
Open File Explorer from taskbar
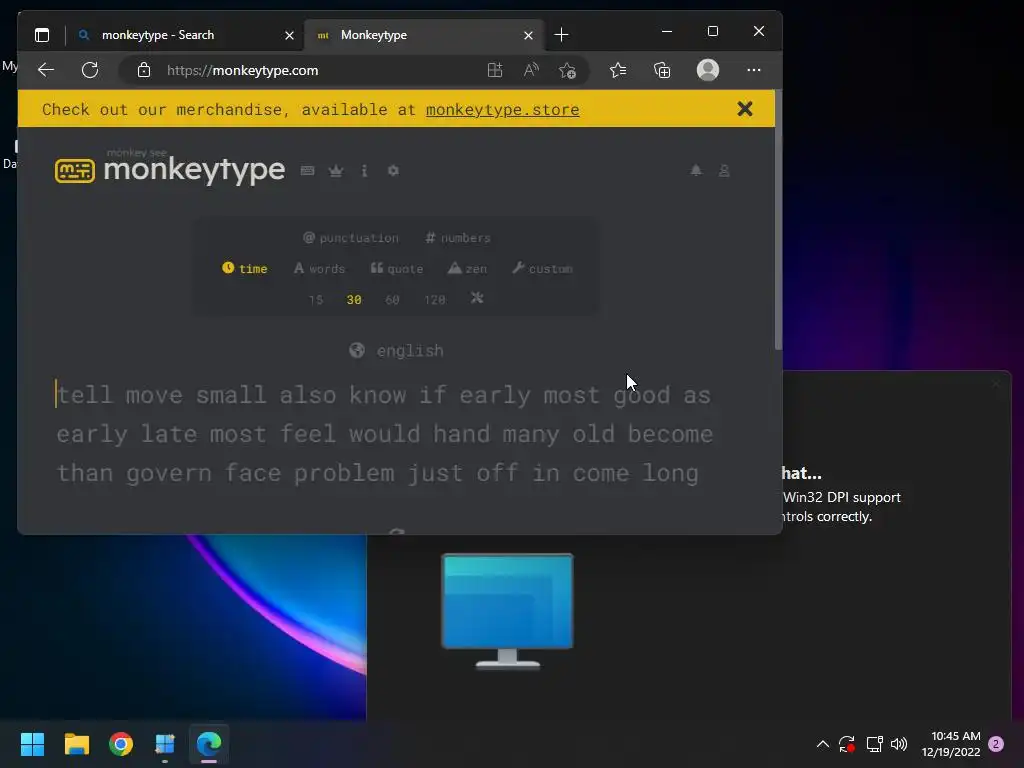click(x=76, y=744)
